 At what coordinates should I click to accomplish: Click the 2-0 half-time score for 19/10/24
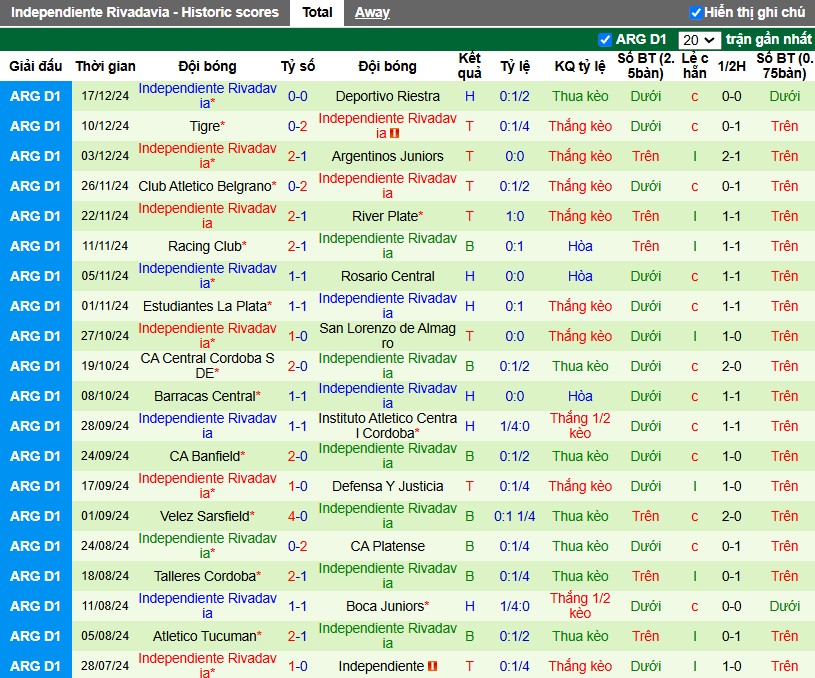[731, 366]
